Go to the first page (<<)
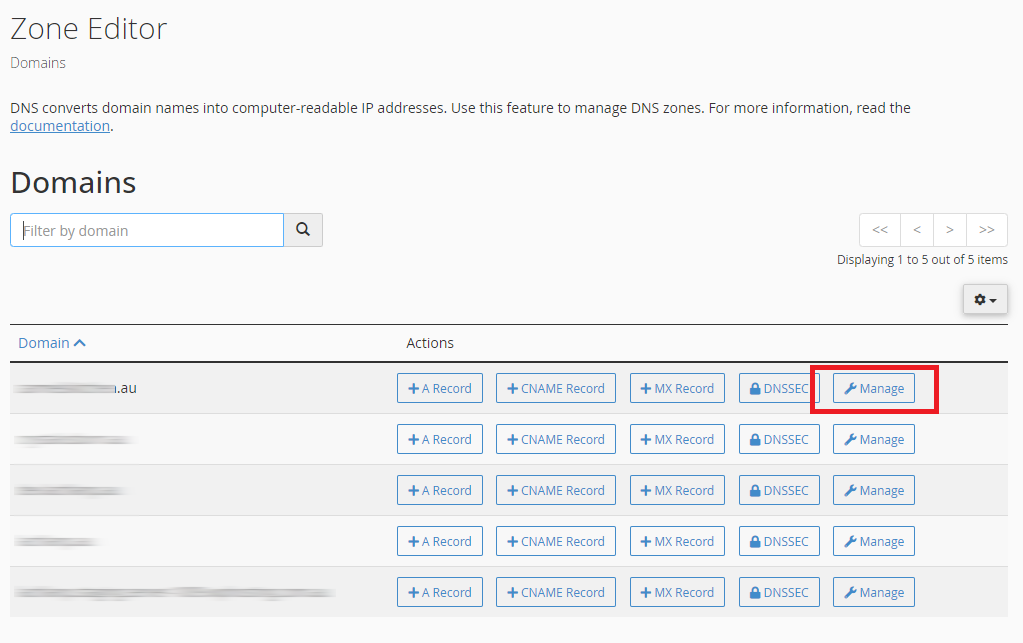Screen dimensions: 1023x643 pos(880,230)
